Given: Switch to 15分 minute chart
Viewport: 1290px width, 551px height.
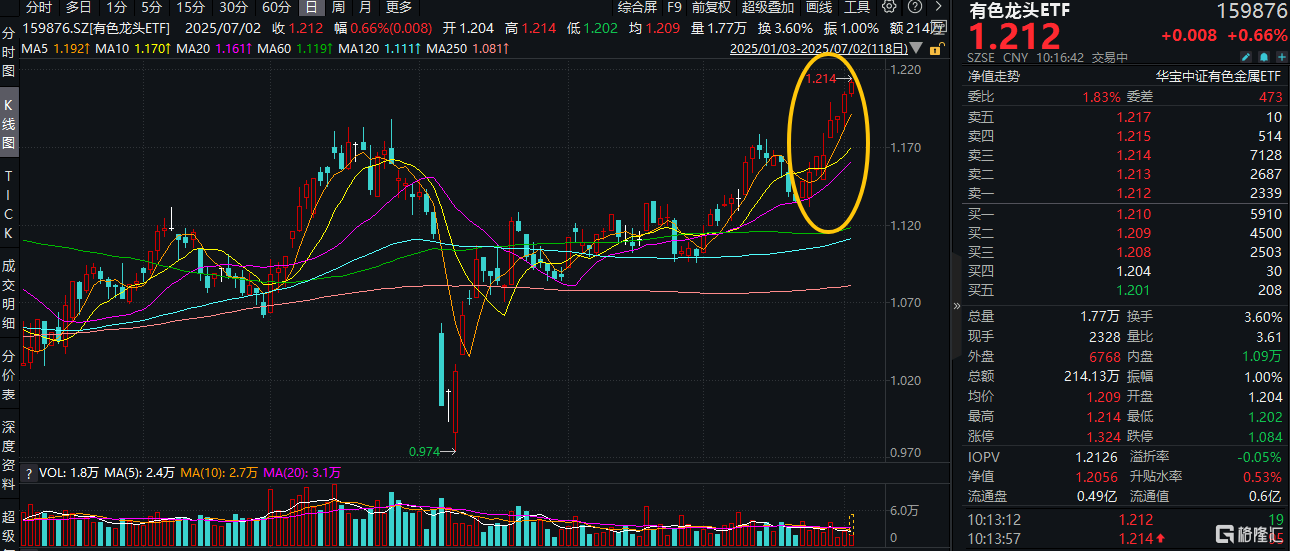Looking at the screenshot, I should pos(191,7).
